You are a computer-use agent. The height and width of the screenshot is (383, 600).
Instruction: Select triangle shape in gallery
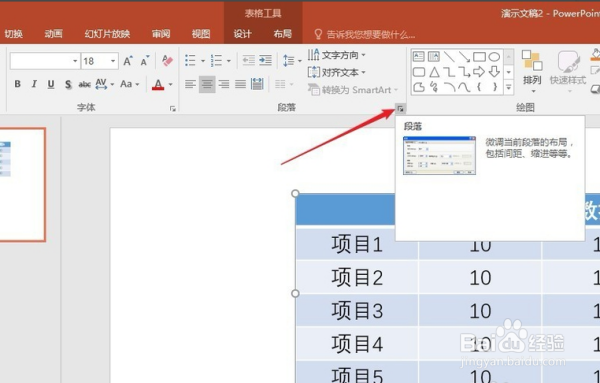[434, 72]
